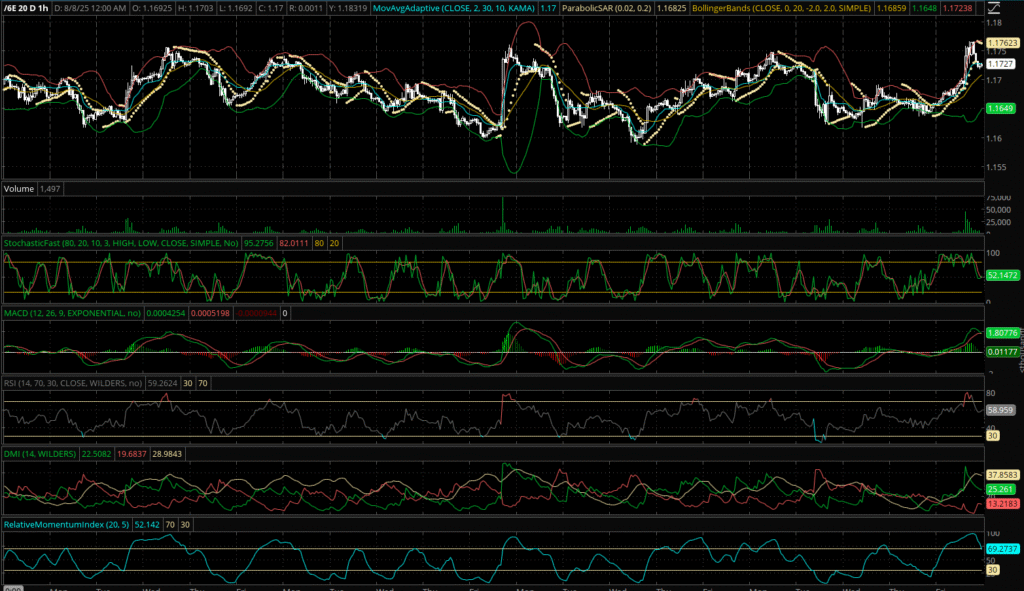Open the StochasticFast study label

(121, 243)
